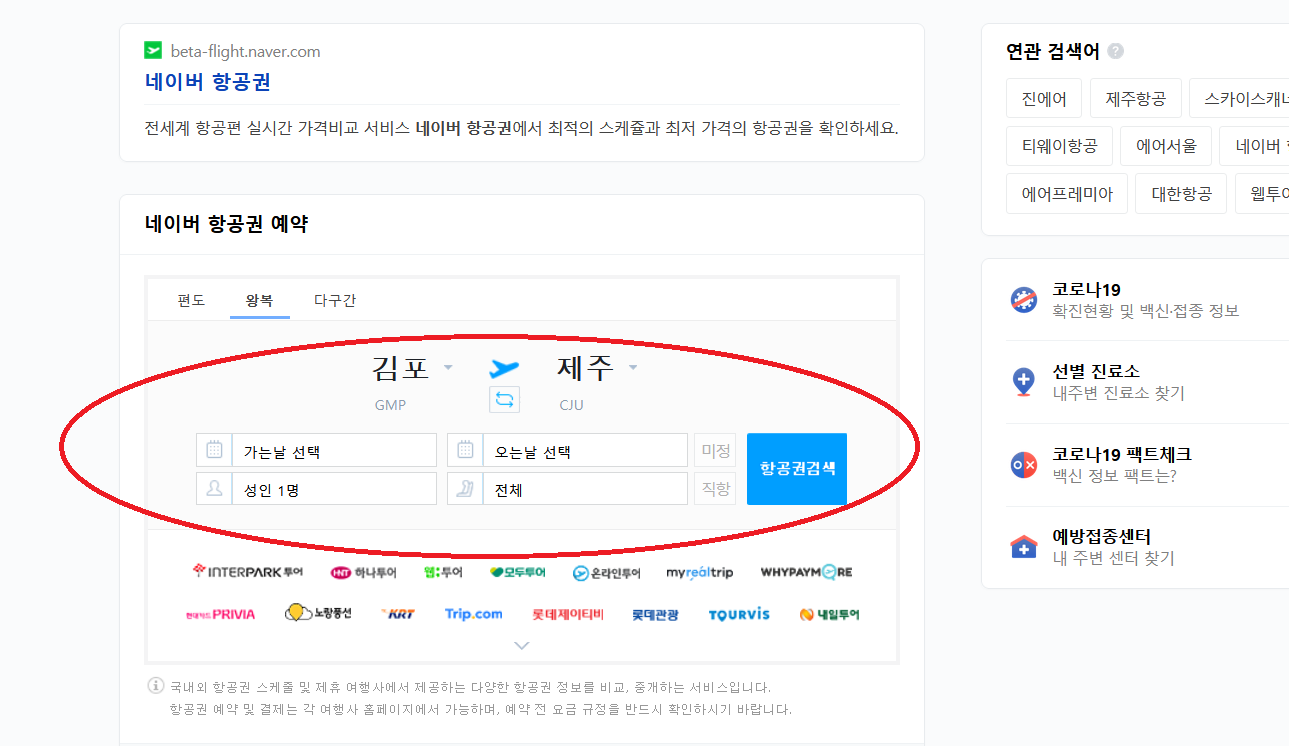
Task: Switch to the 편도 one-way tab
Action: point(191,300)
